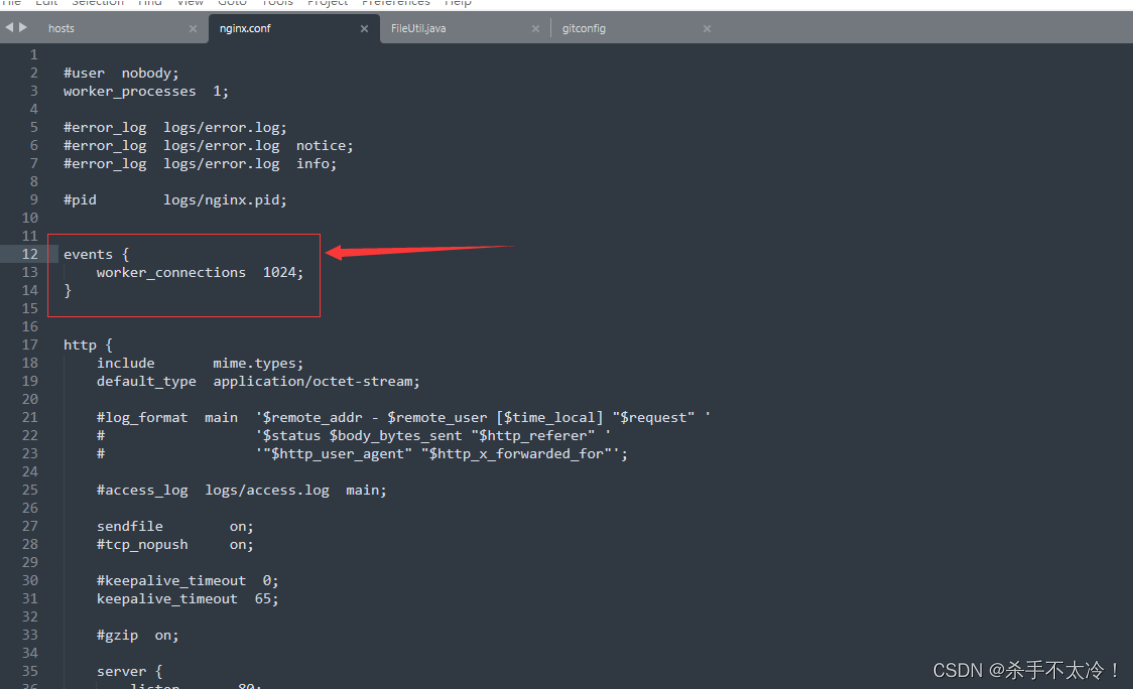The height and width of the screenshot is (690, 1133).
Task: Click the 'info;' word on line 7
Action: point(316,164)
